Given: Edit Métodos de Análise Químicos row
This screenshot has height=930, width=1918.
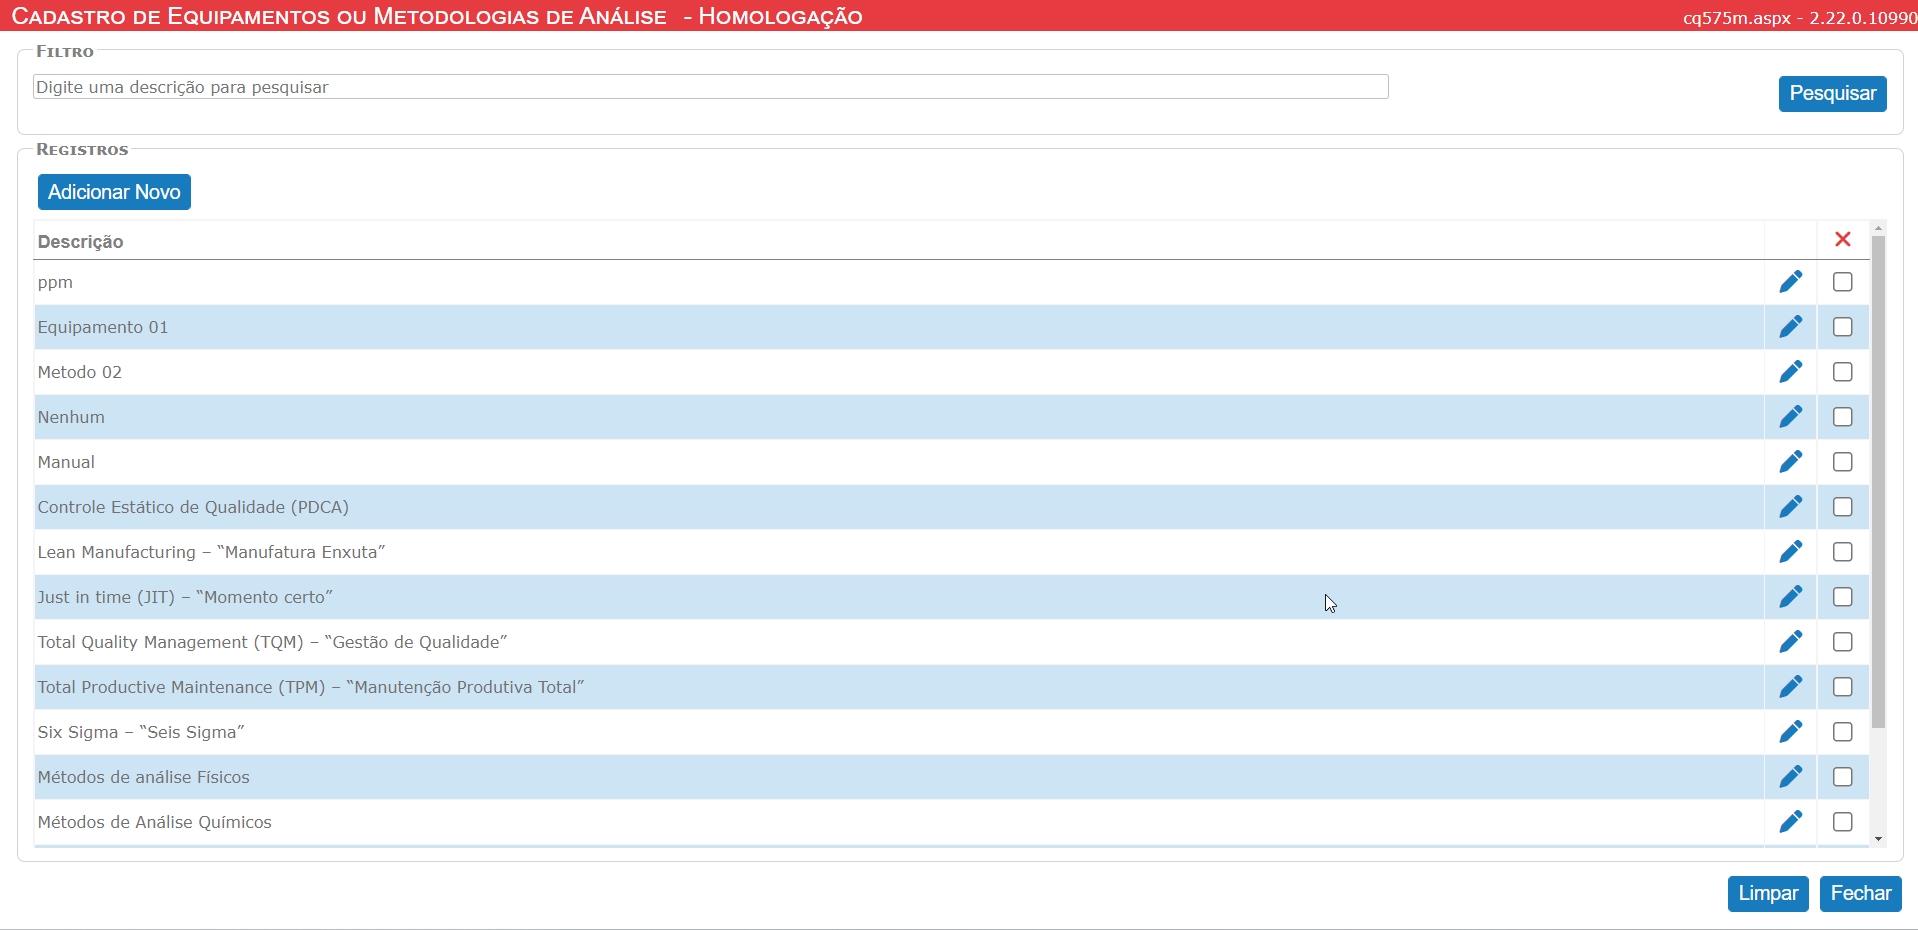Looking at the screenshot, I should point(1791,822).
